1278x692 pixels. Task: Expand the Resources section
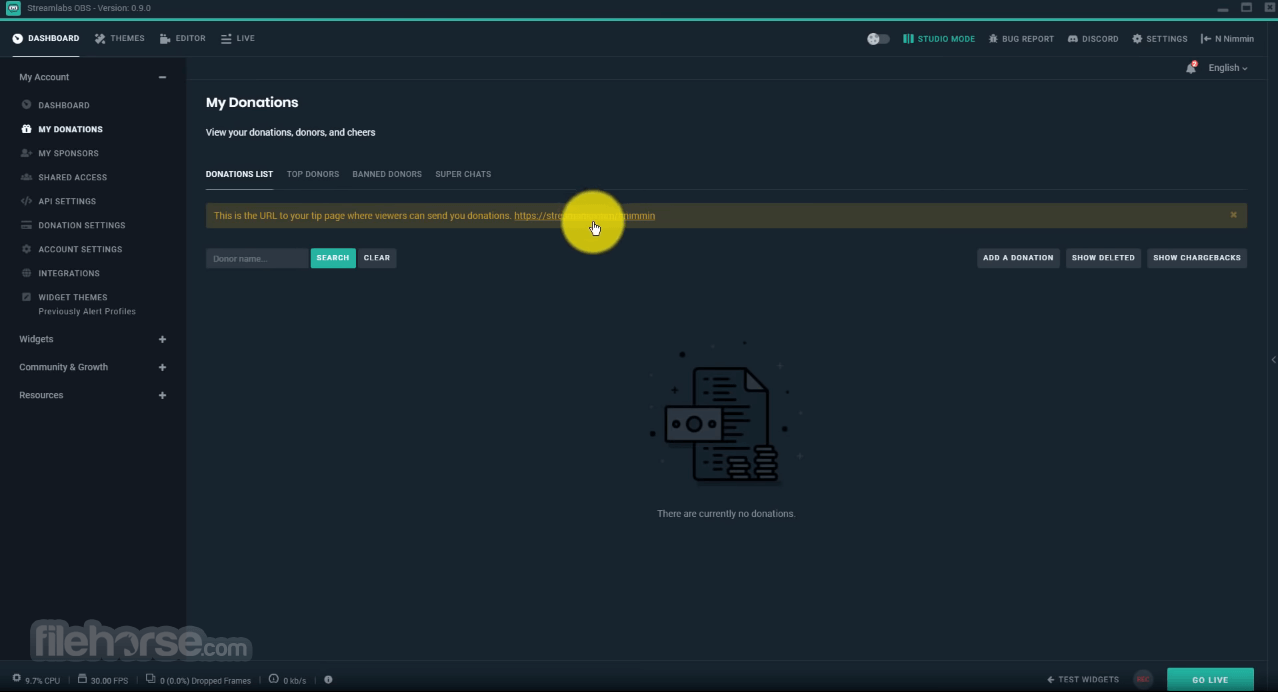pyautogui.click(x=162, y=395)
